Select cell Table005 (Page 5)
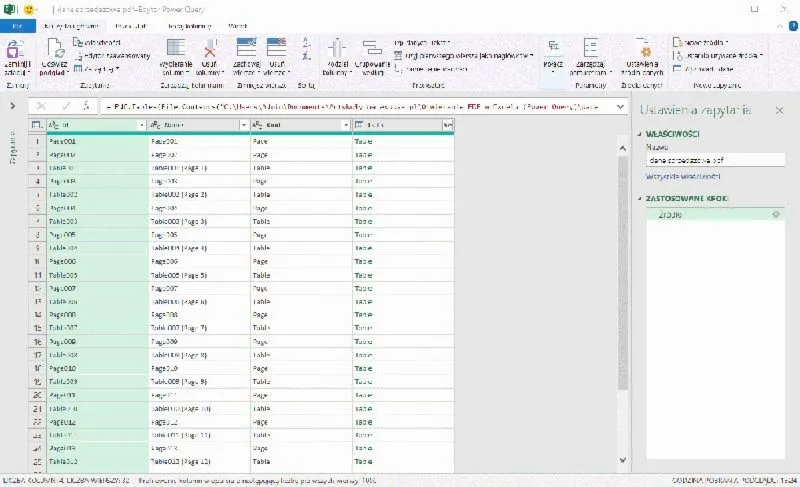Screen dimensions: 800x487 tap(199, 275)
